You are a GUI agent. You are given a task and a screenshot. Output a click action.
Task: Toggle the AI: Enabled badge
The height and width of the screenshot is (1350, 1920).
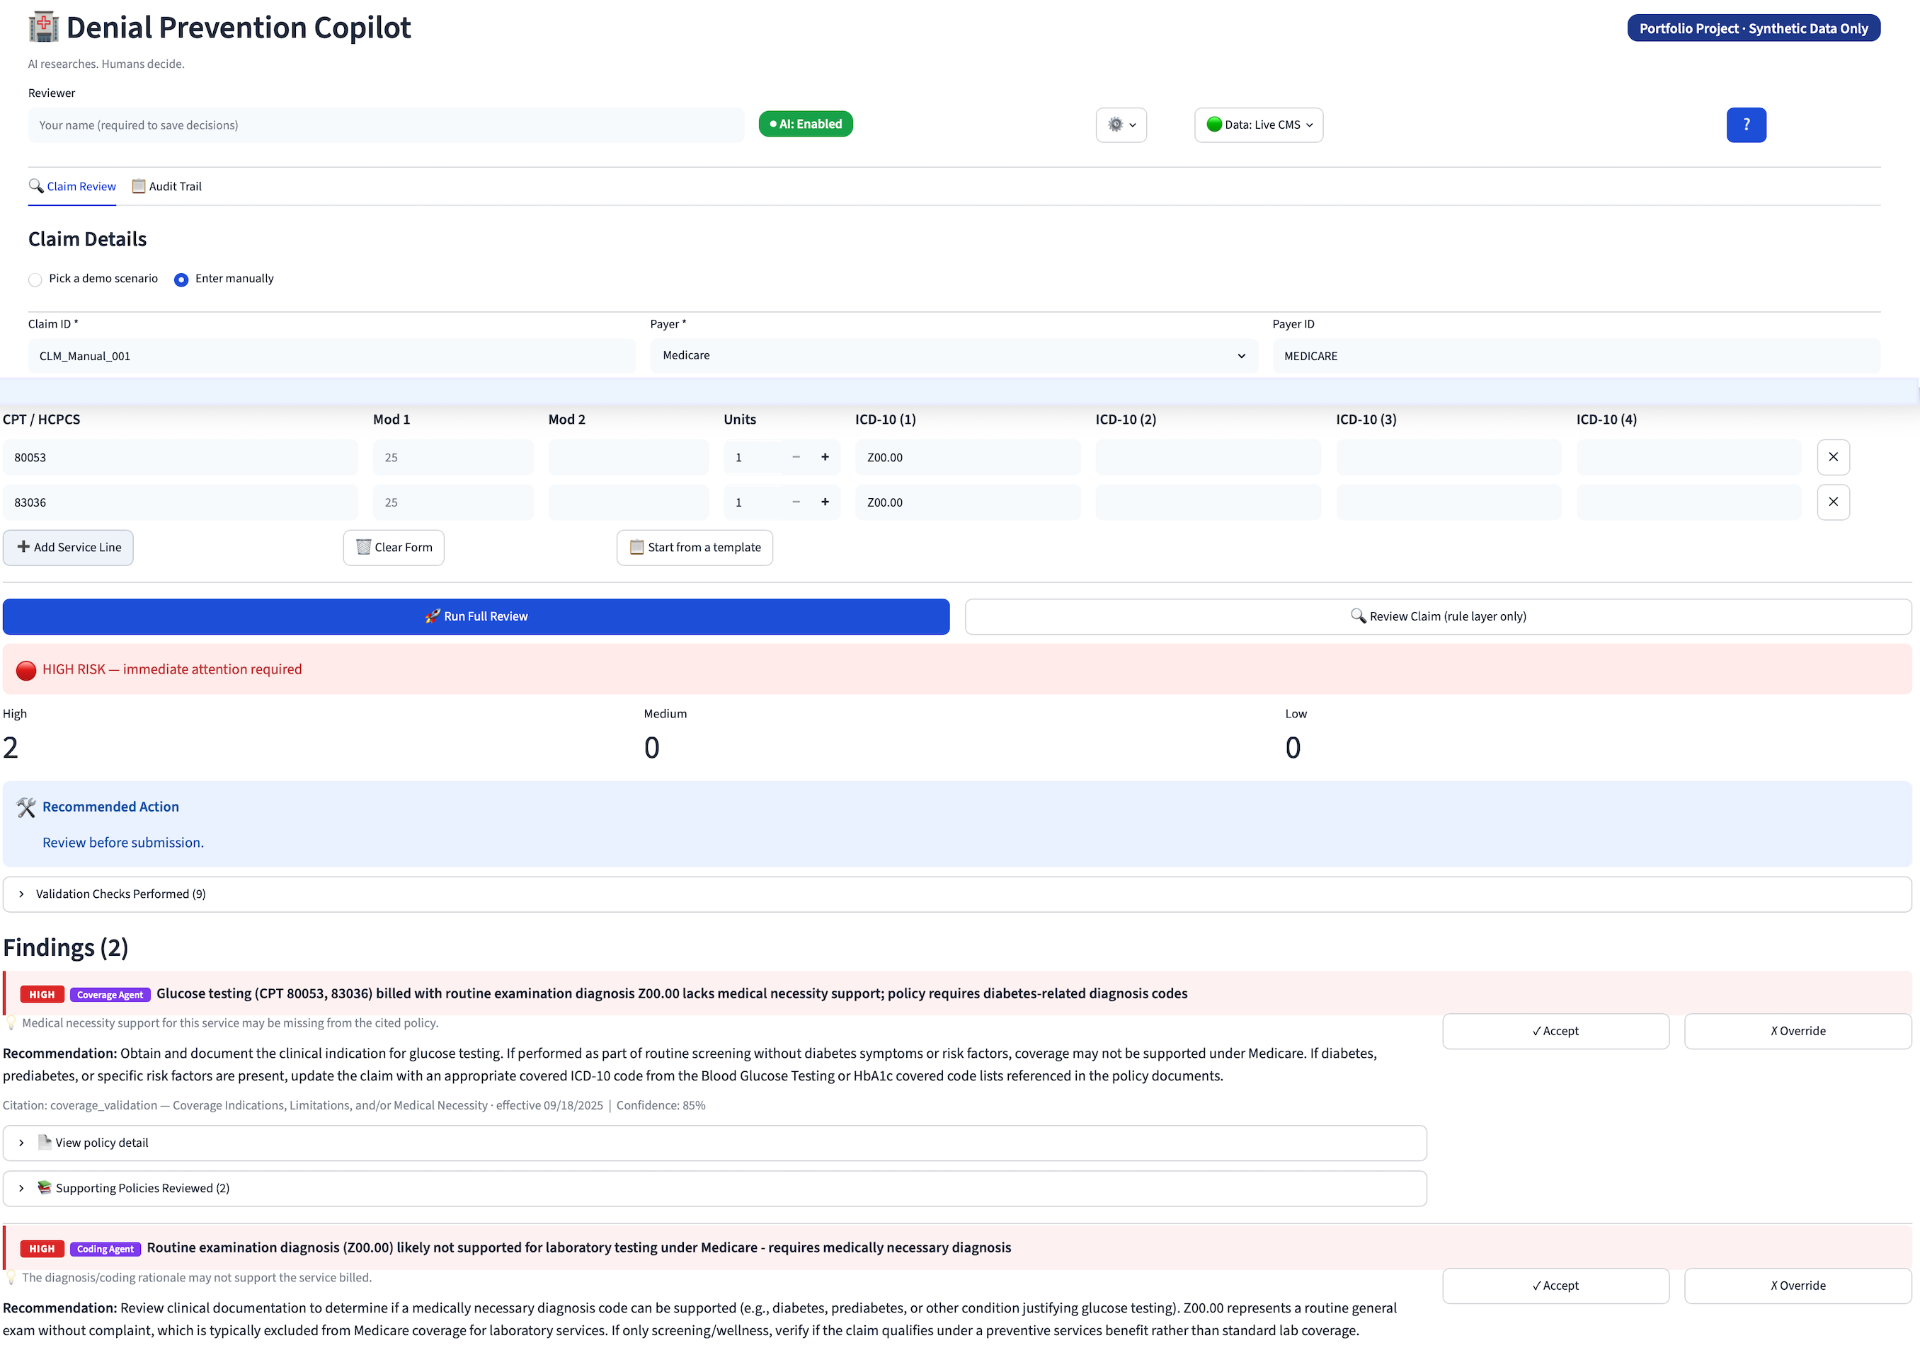pyautogui.click(x=806, y=124)
